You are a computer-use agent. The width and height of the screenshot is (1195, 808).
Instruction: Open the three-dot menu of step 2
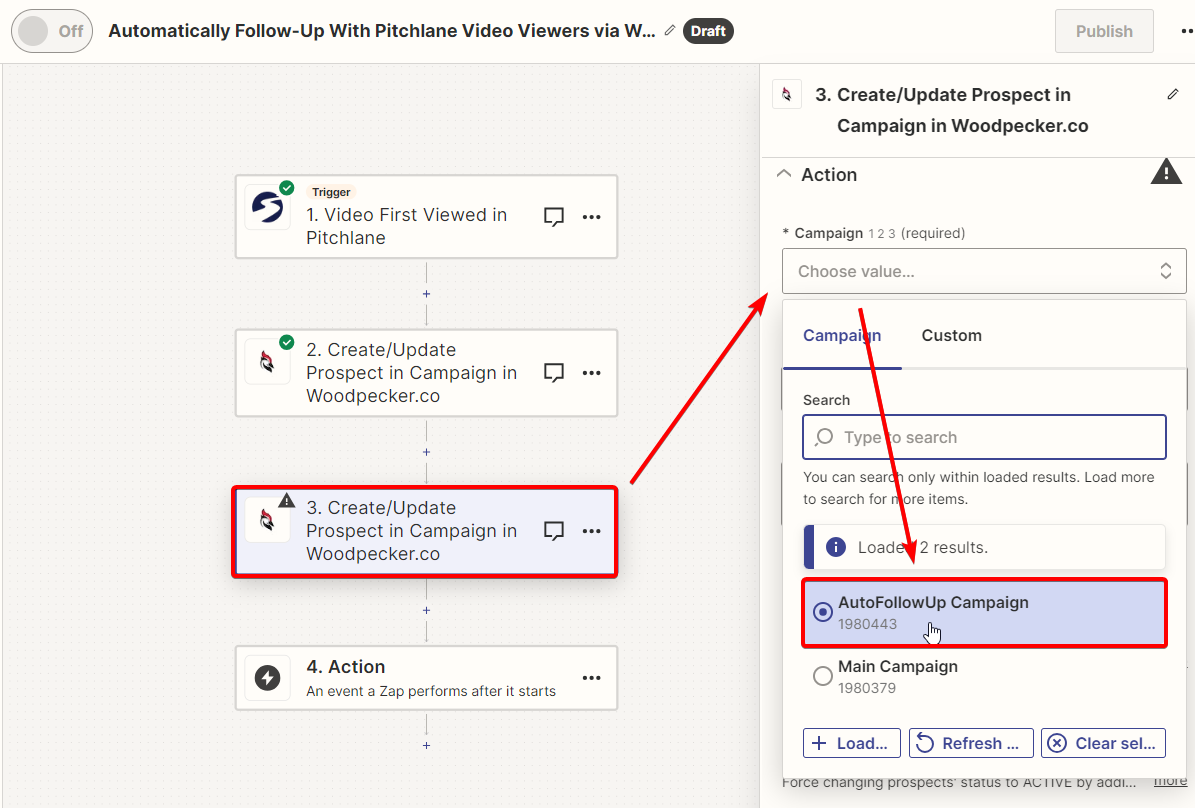click(x=591, y=373)
